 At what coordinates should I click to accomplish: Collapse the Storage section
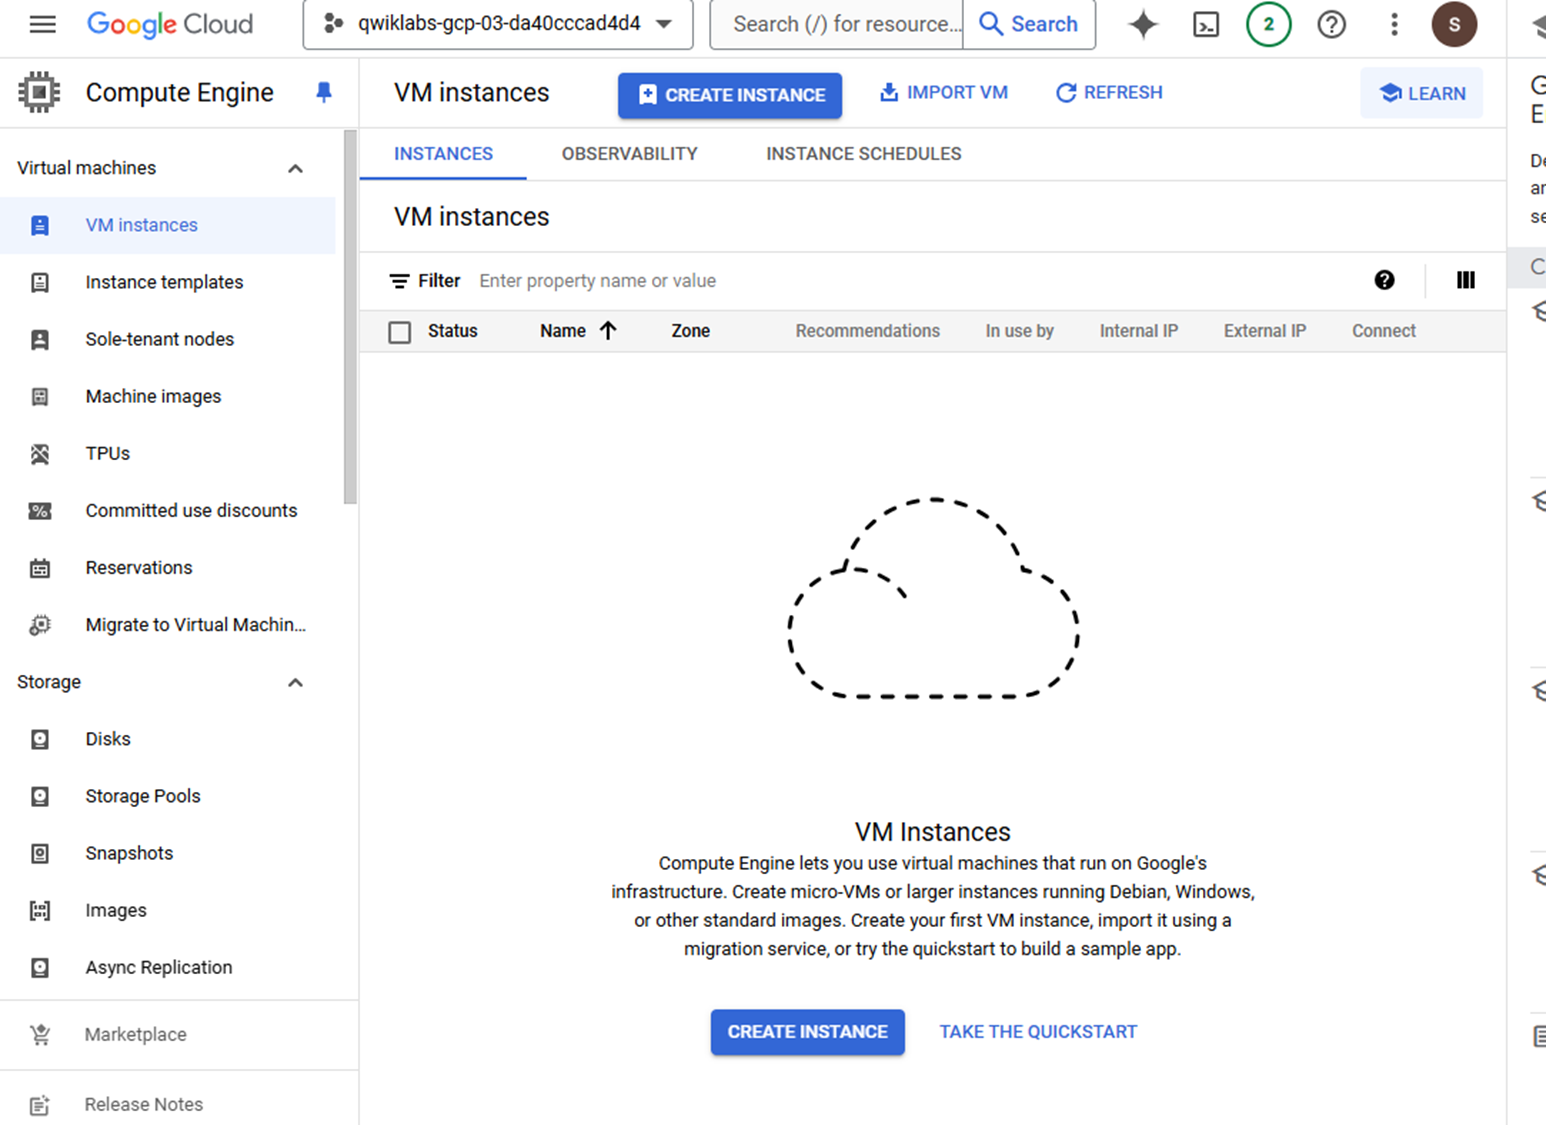click(295, 682)
